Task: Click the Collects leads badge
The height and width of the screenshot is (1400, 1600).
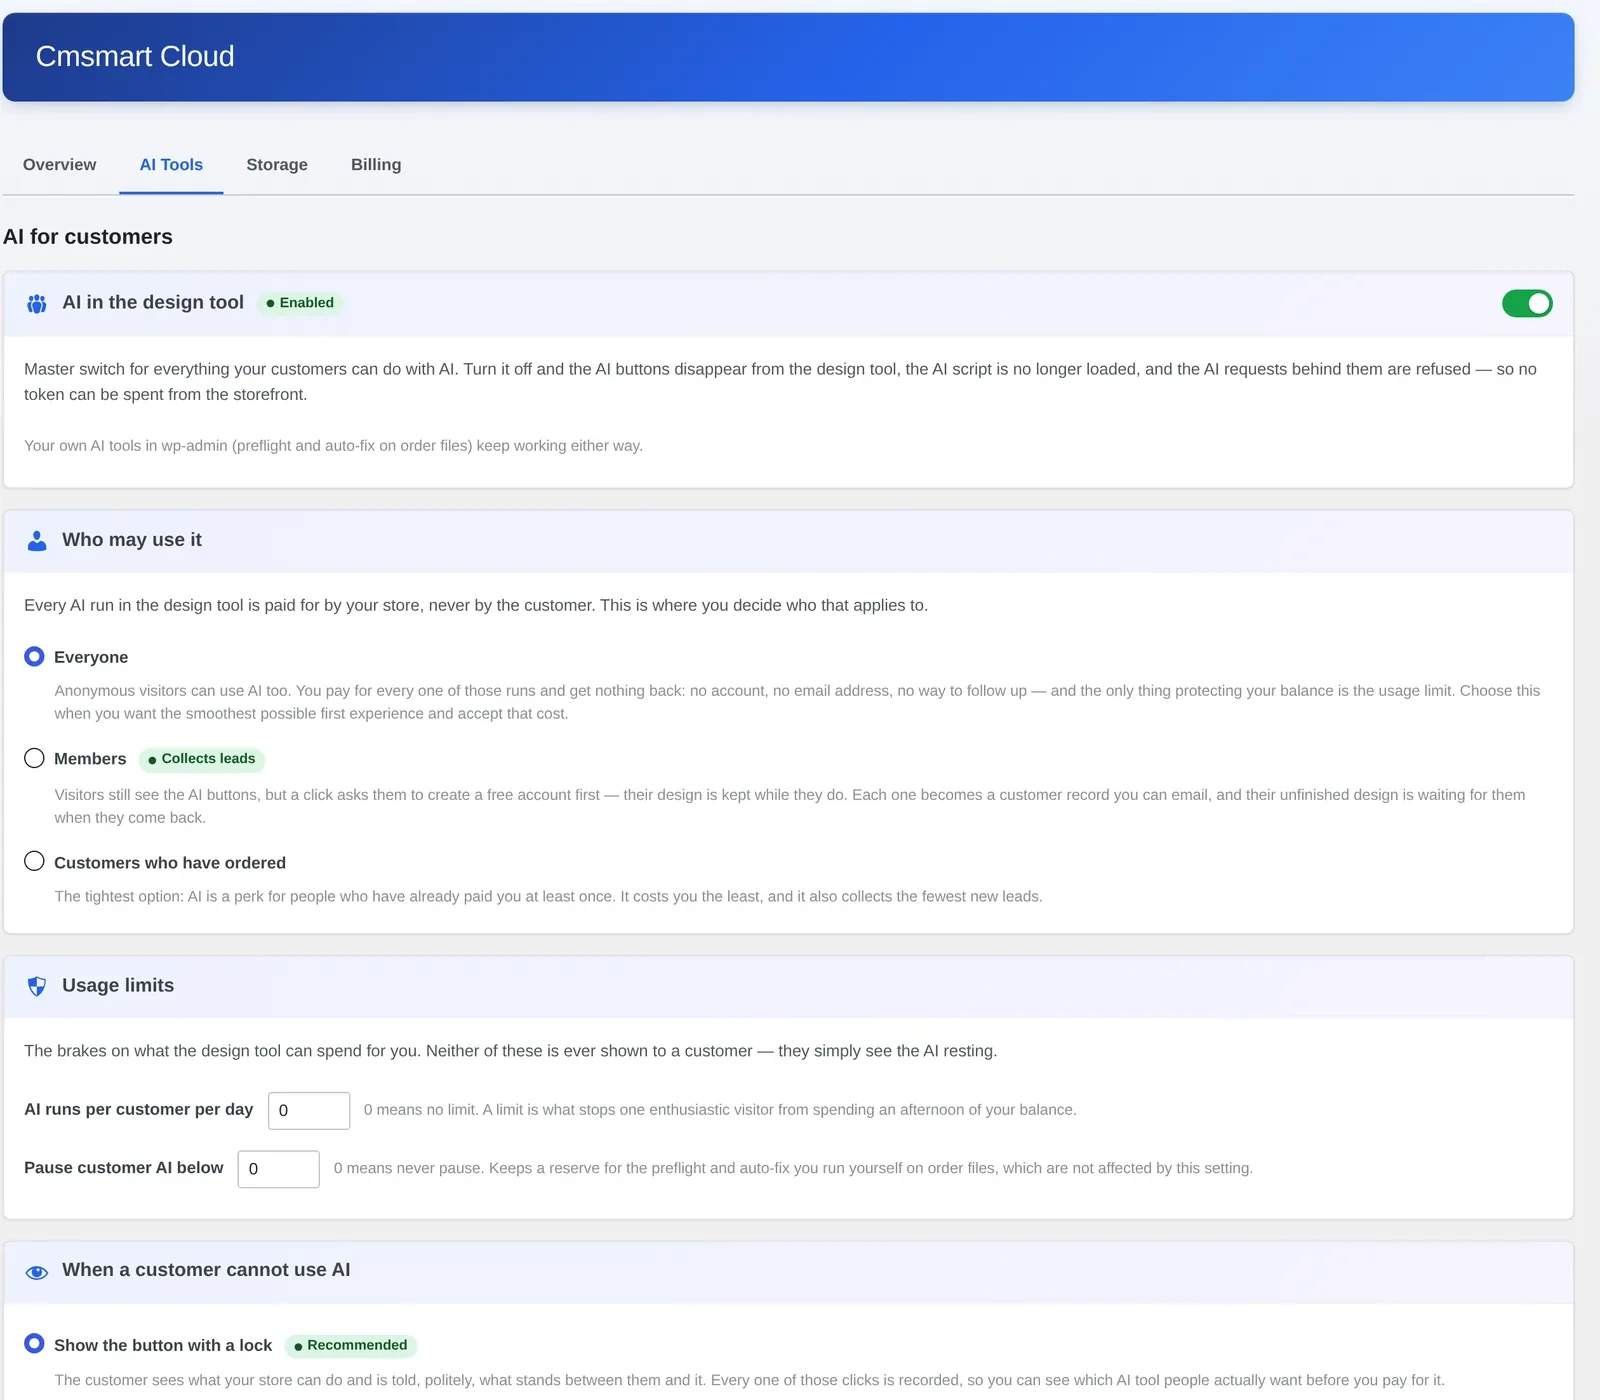Action: pos(201,759)
